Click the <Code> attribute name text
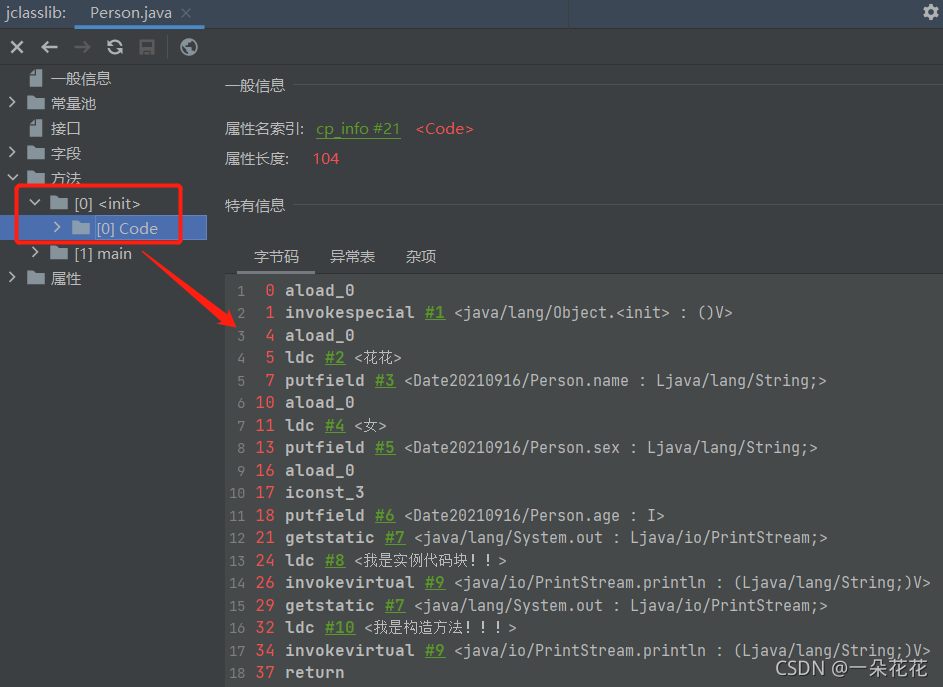 point(444,129)
